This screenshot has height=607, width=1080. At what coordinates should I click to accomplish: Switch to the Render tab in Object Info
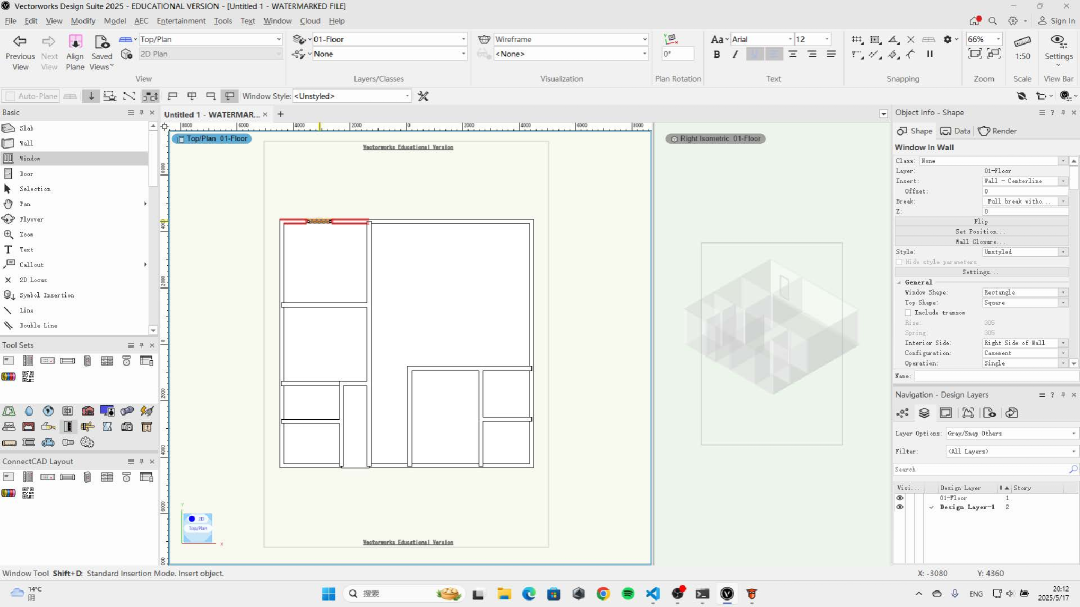coord(998,131)
